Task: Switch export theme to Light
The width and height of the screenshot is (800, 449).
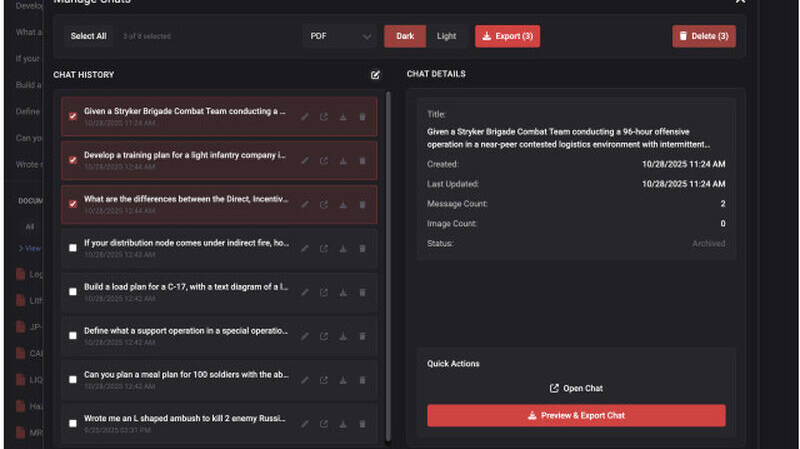Action: (x=446, y=37)
